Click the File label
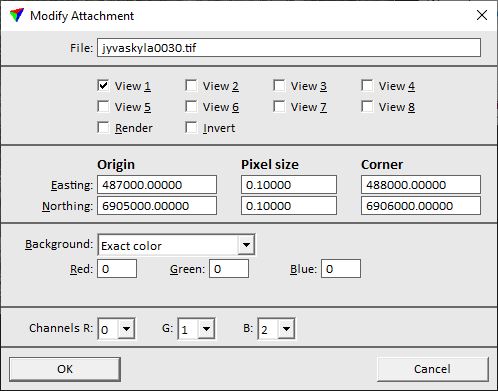This screenshot has width=498, height=391. pos(81,48)
